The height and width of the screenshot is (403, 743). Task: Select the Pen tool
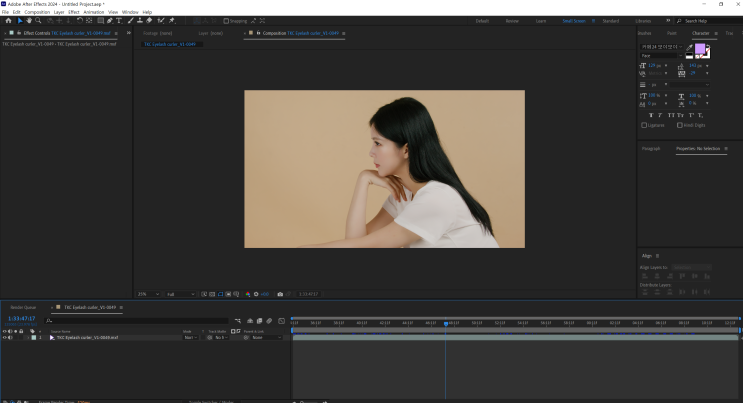point(110,20)
